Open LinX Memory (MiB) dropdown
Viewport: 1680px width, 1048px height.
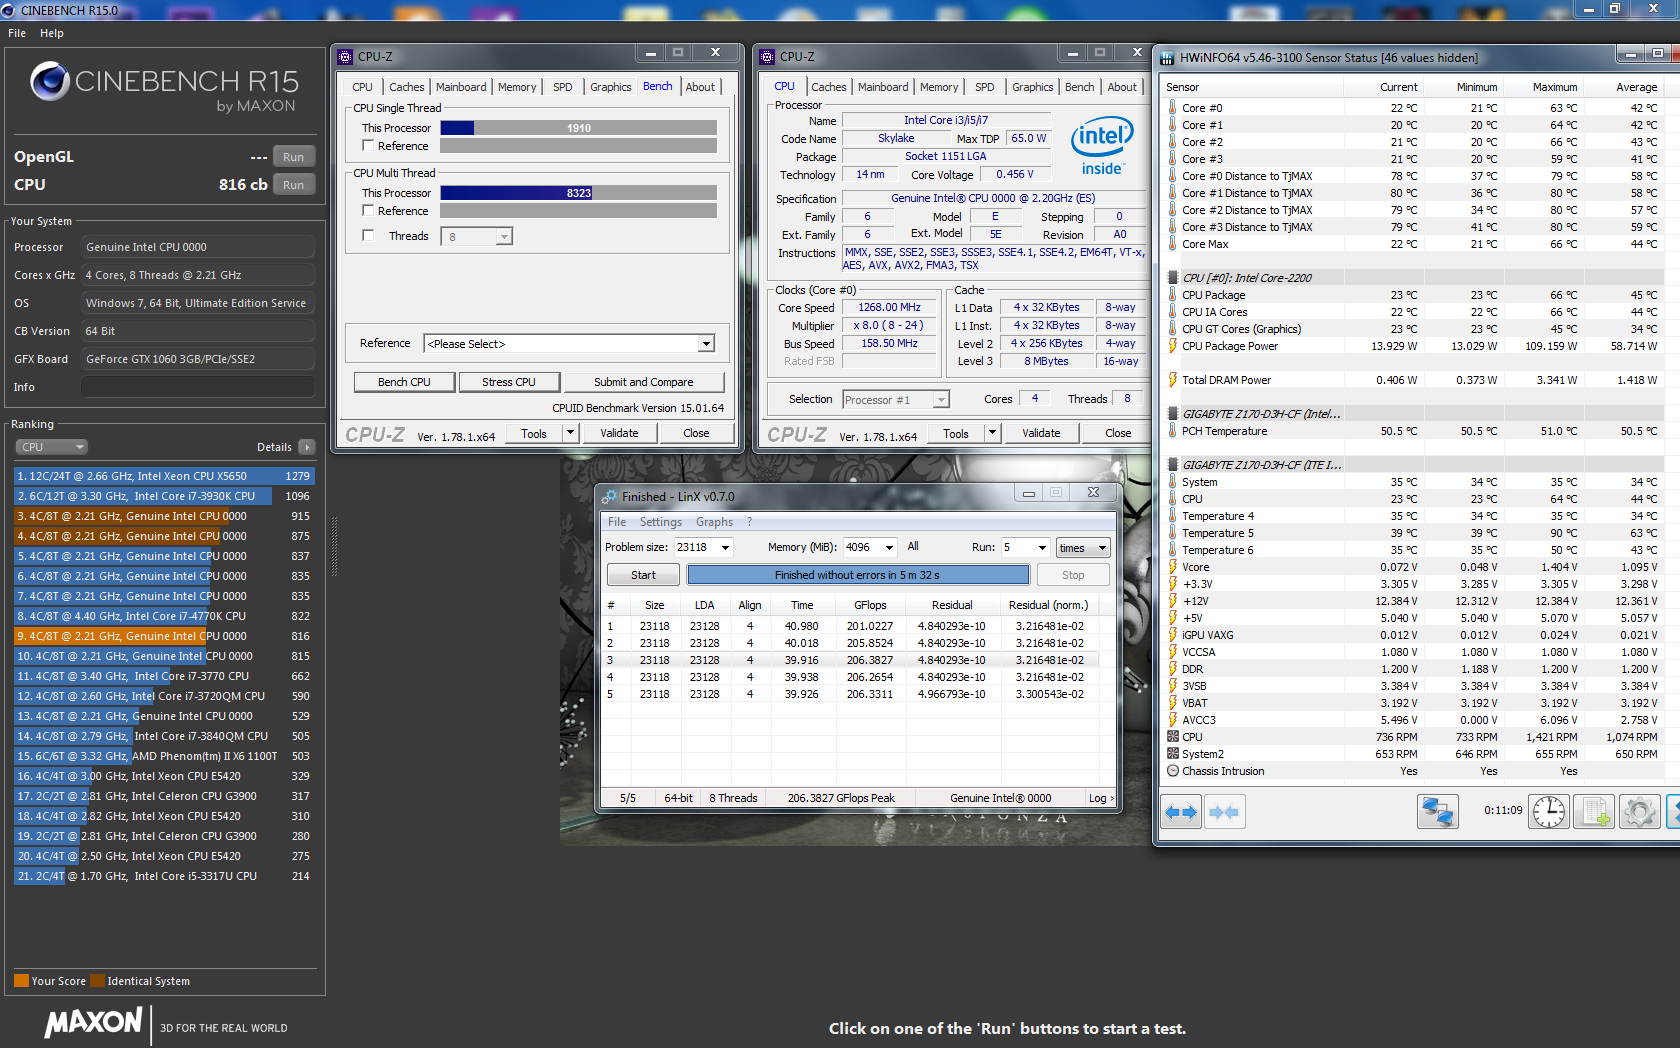[889, 548]
